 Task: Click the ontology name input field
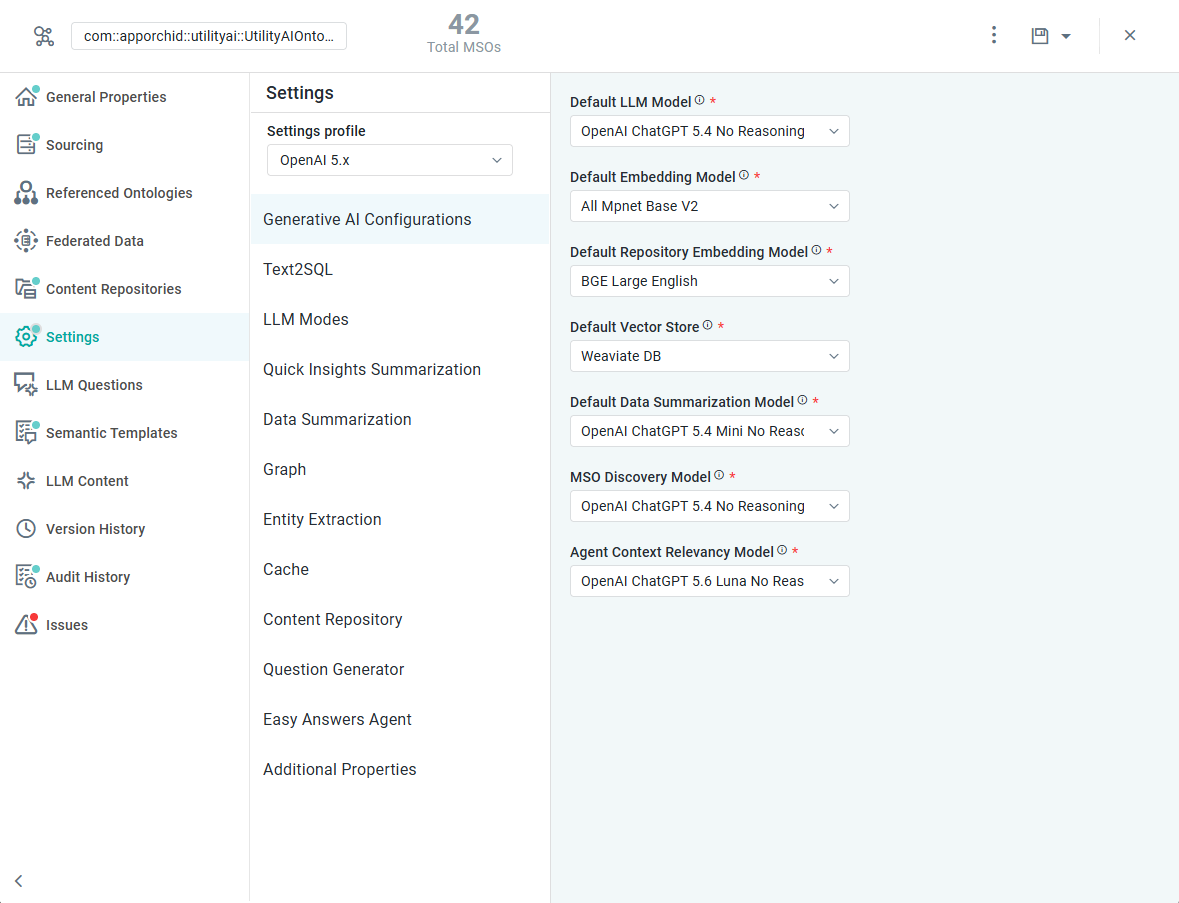click(209, 36)
